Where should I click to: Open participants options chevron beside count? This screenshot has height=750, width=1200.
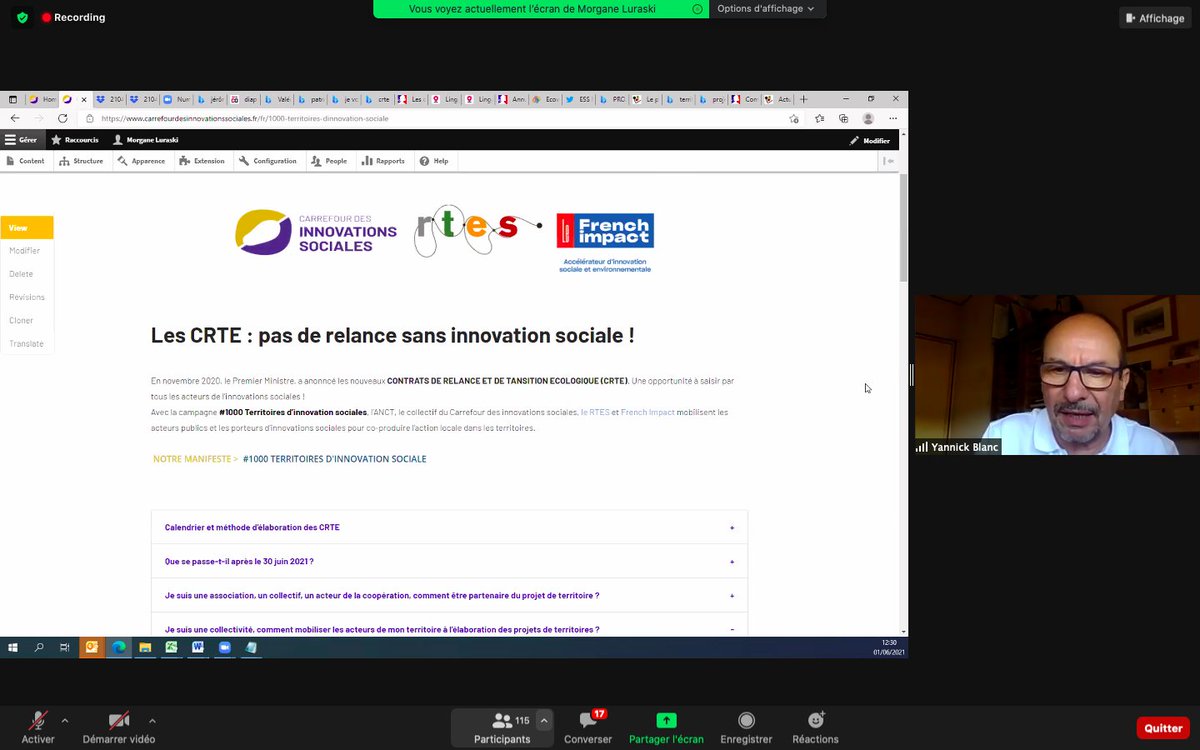[x=544, y=720]
